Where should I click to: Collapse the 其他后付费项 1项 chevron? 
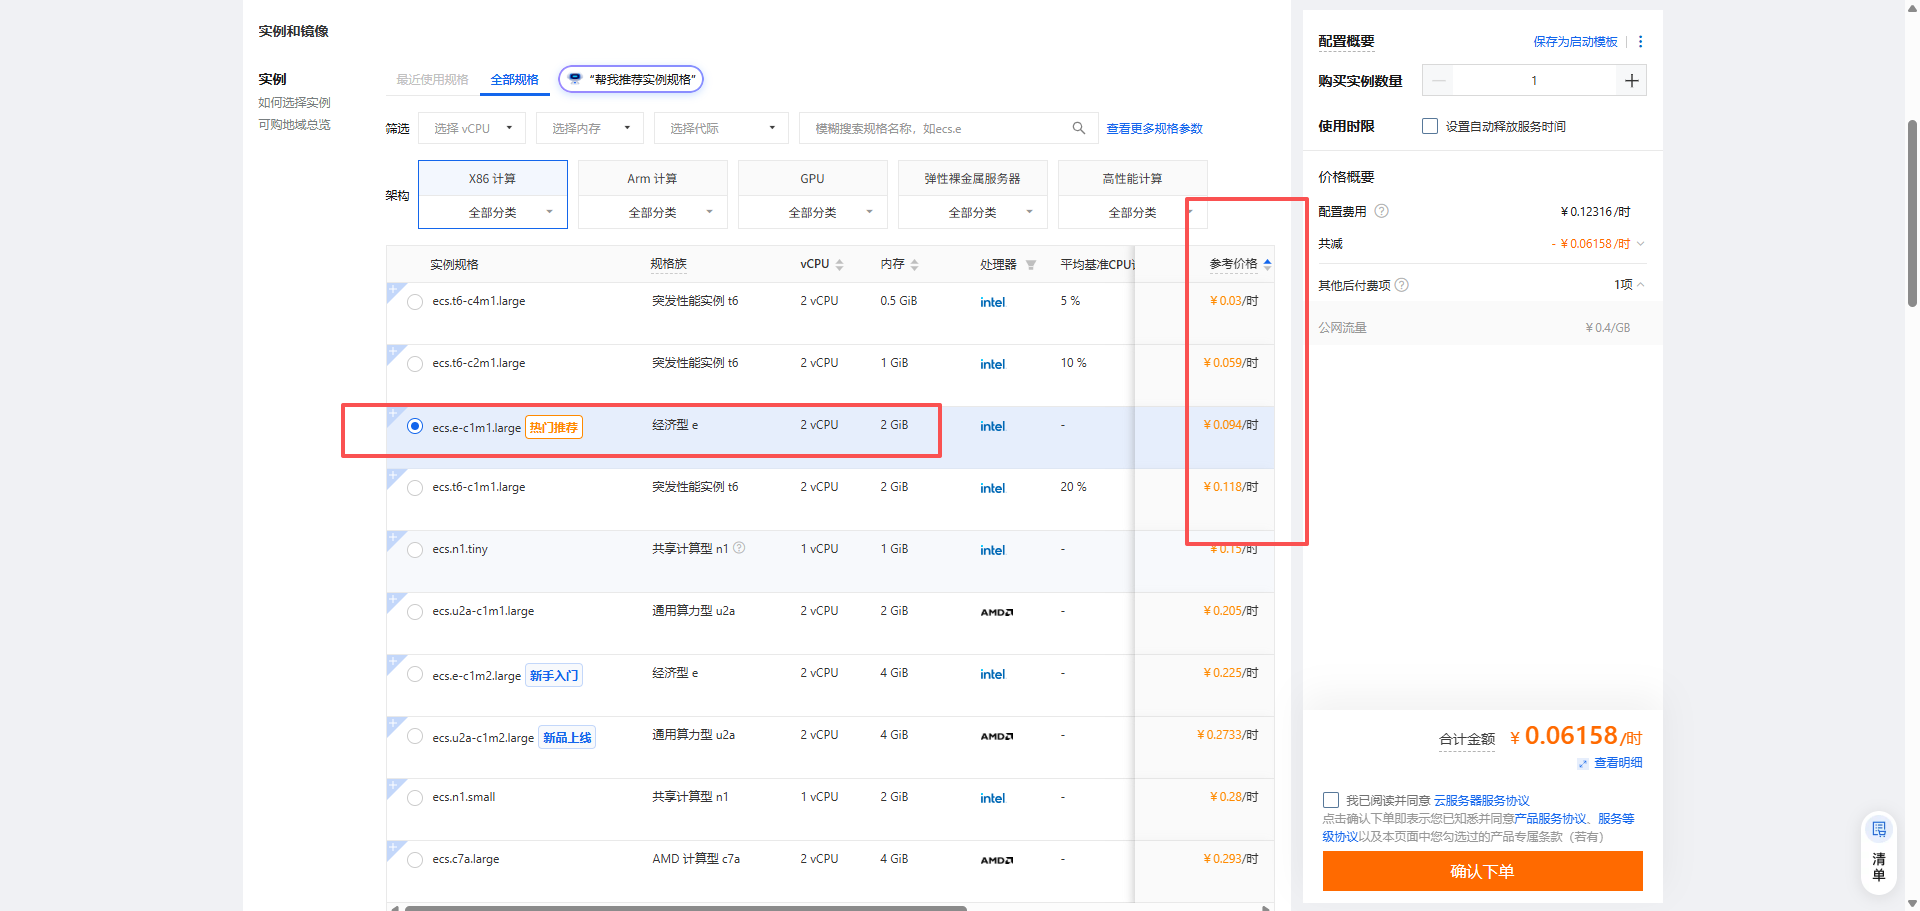pyautogui.click(x=1640, y=285)
